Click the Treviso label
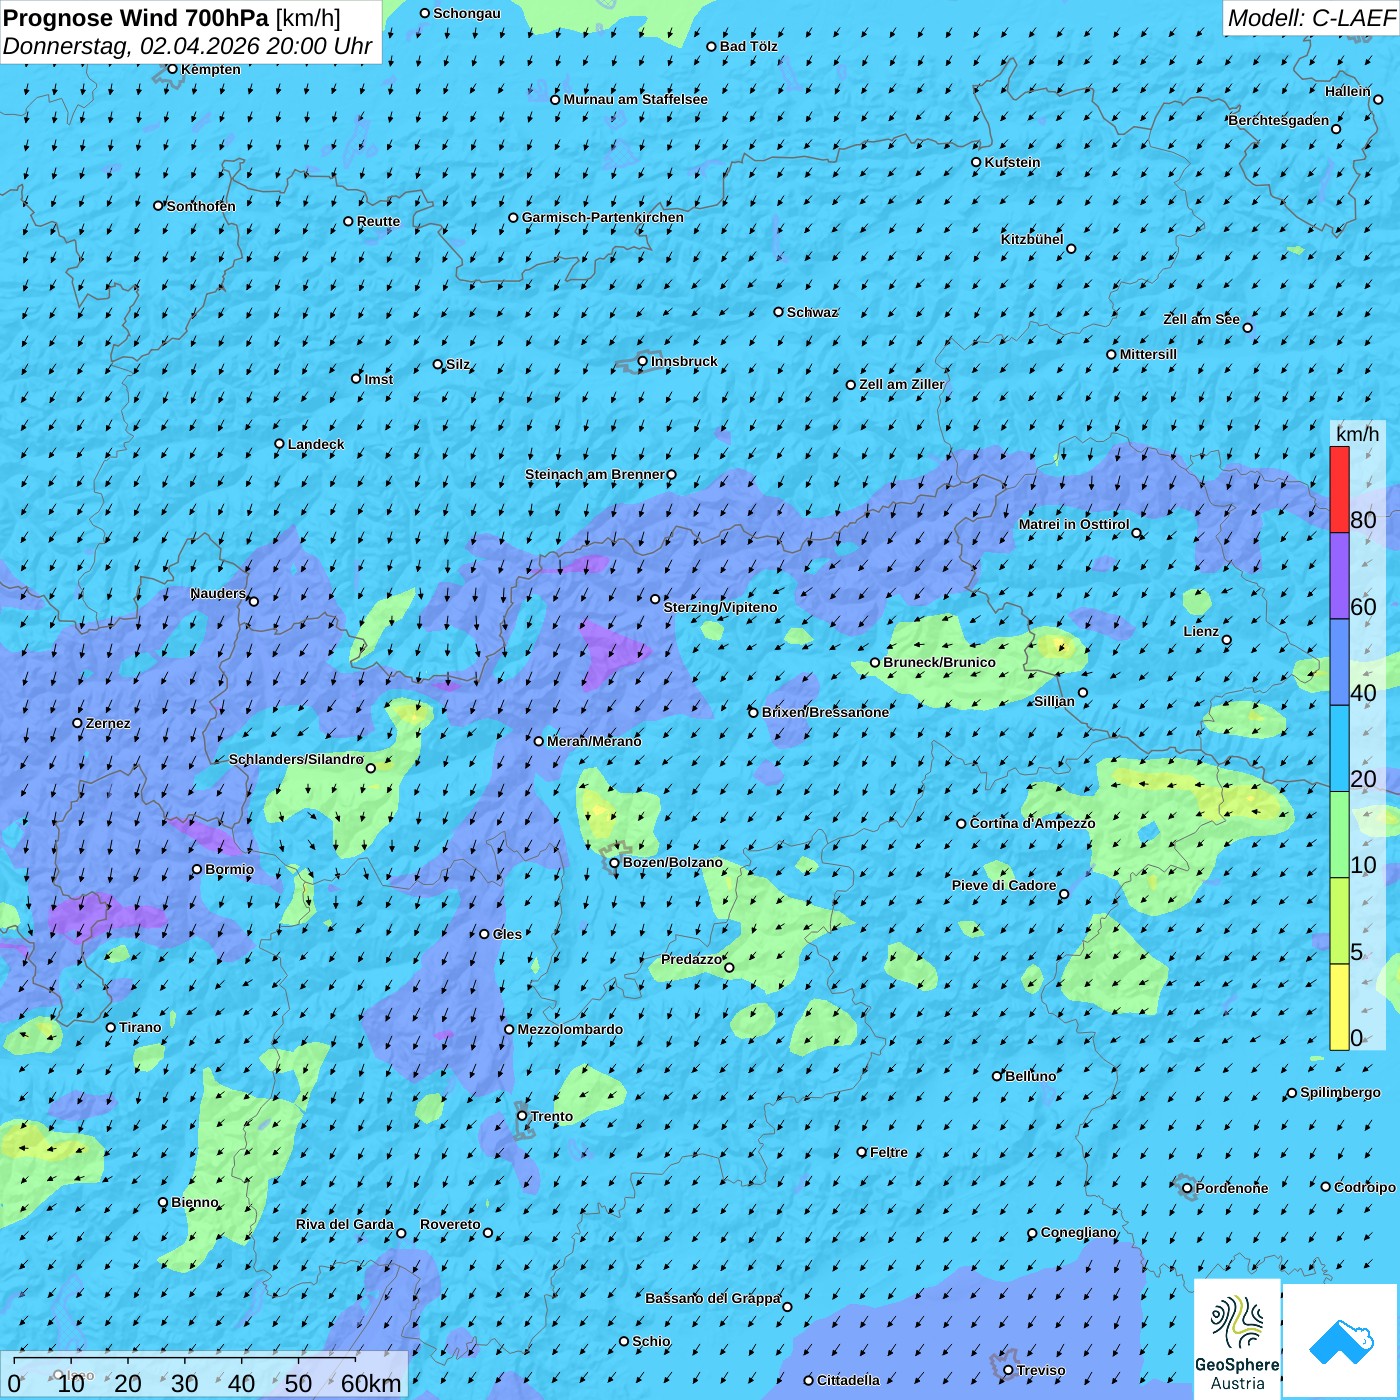 point(1041,1370)
